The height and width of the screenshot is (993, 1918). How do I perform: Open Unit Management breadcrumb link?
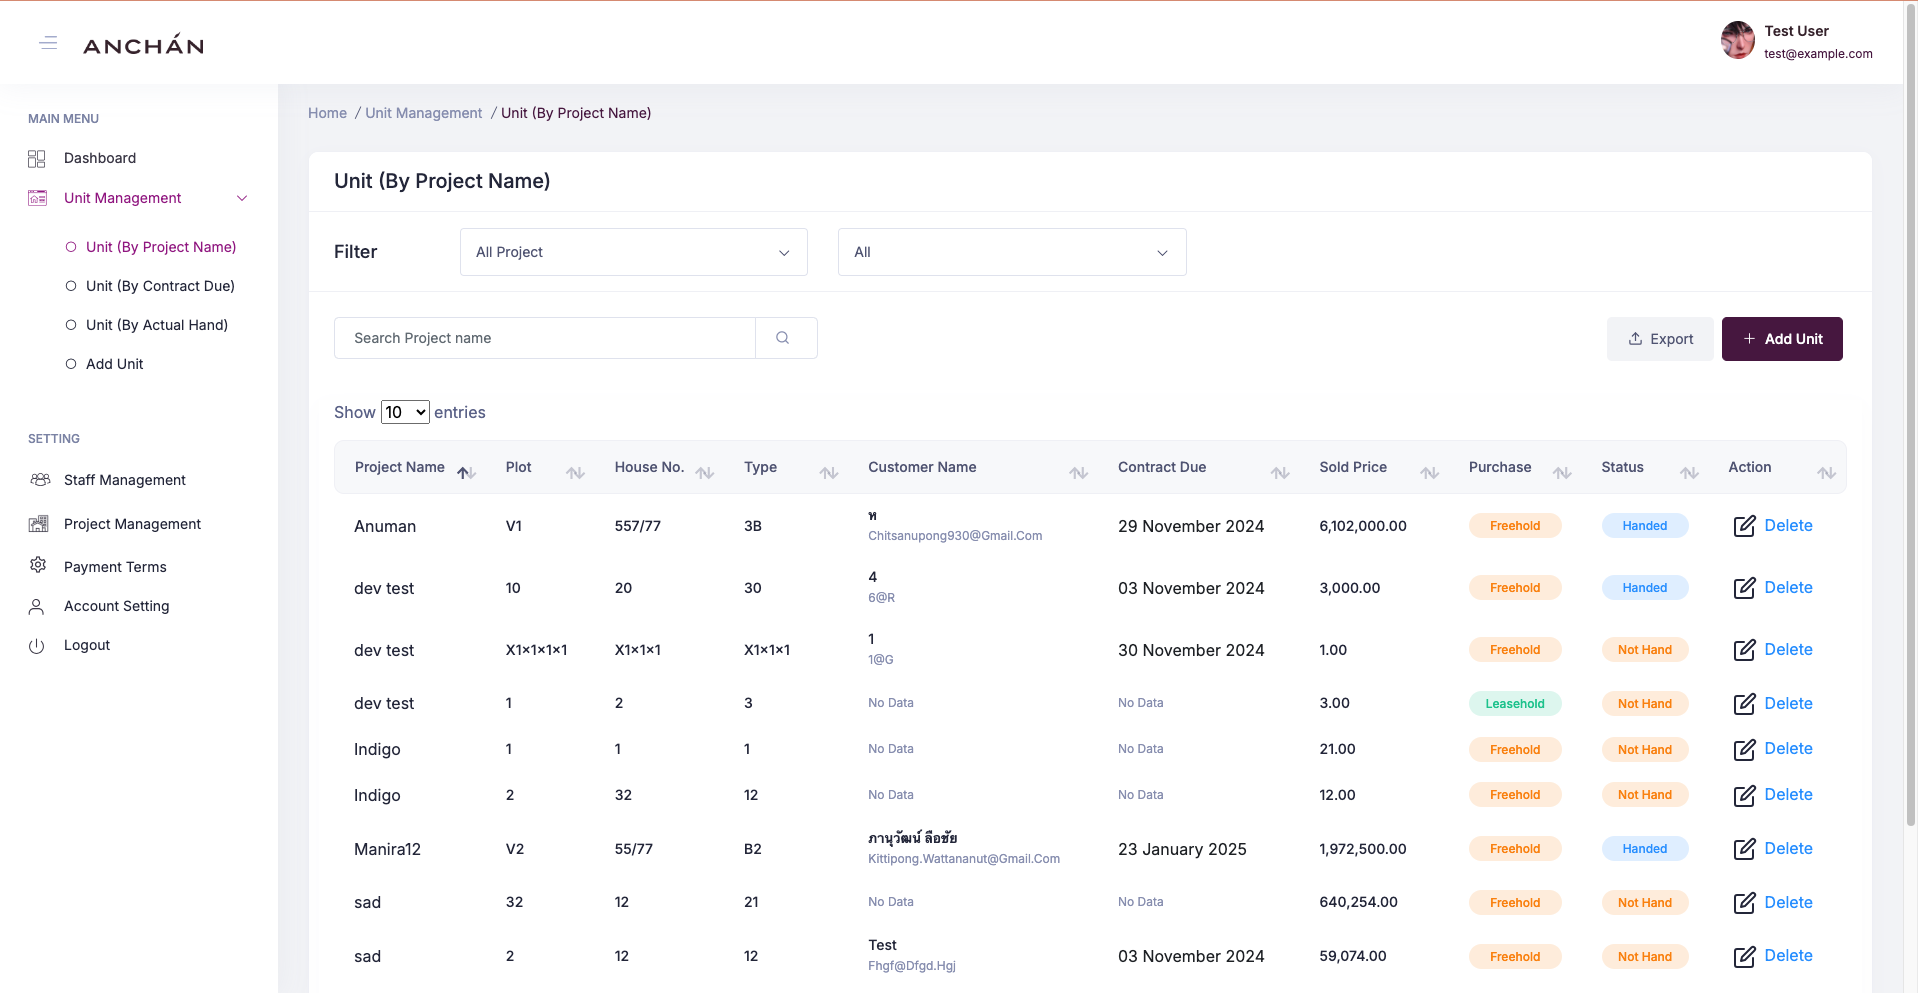pos(423,113)
